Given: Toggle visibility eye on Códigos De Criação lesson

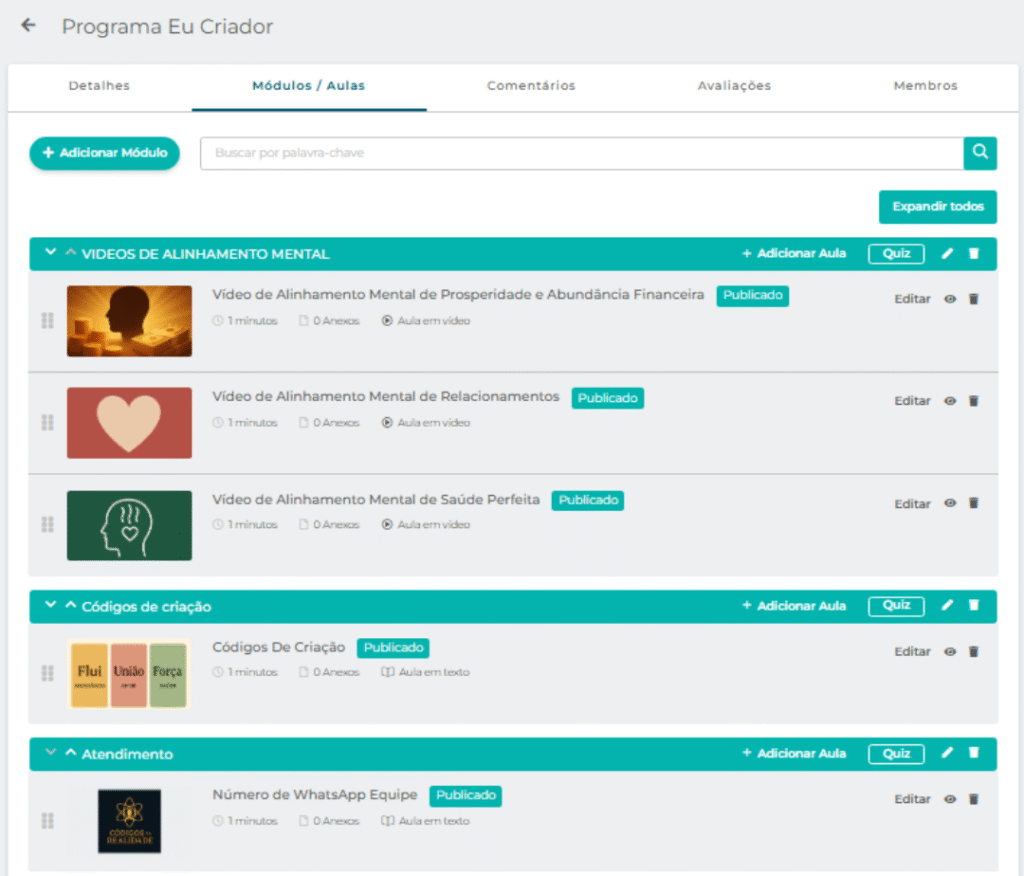Looking at the screenshot, I should pyautogui.click(x=950, y=652).
